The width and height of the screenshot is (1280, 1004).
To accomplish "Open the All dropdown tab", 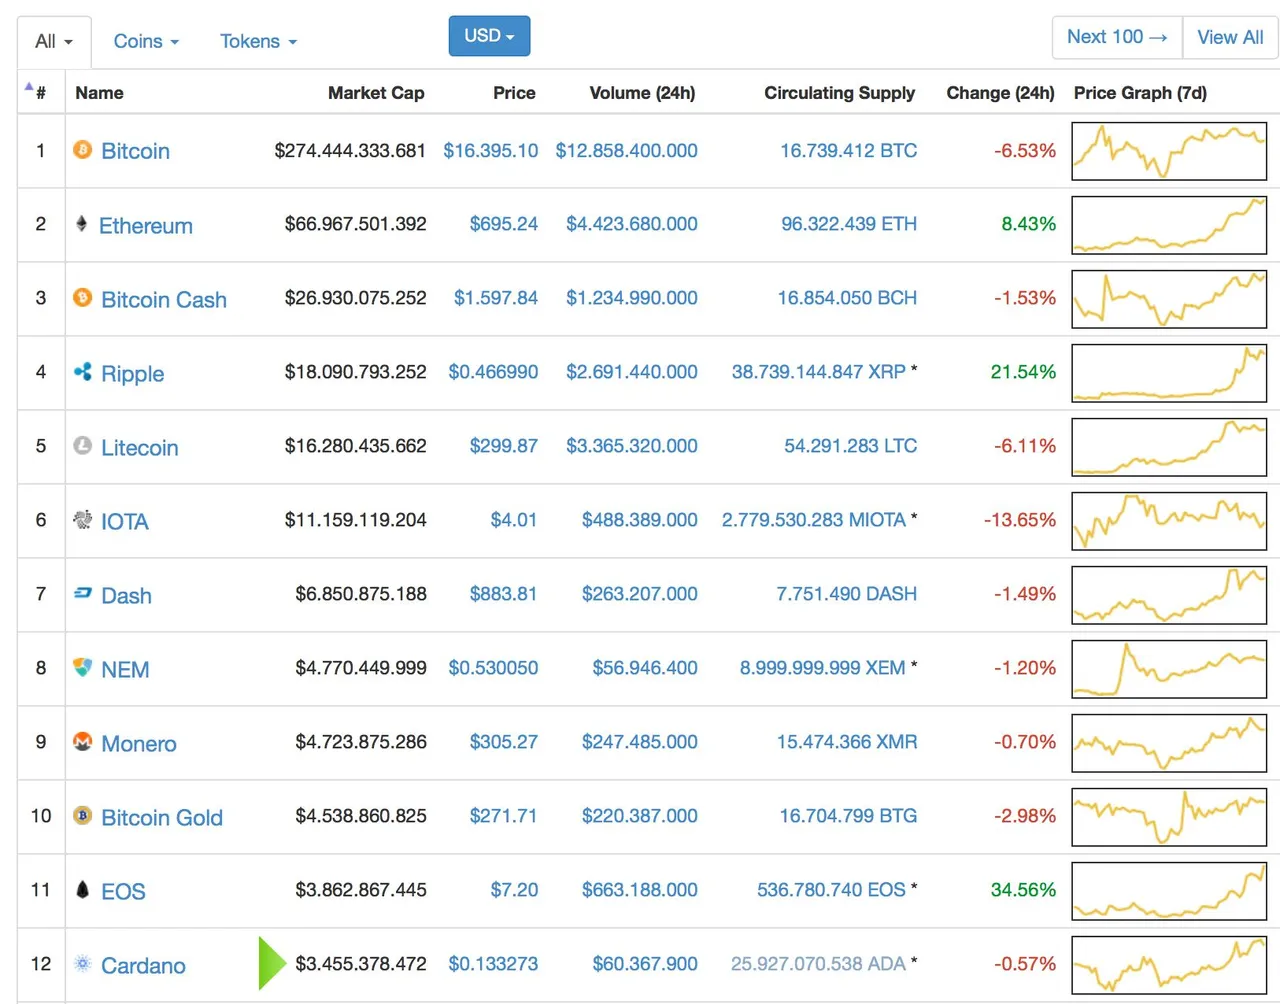I will tap(54, 42).
